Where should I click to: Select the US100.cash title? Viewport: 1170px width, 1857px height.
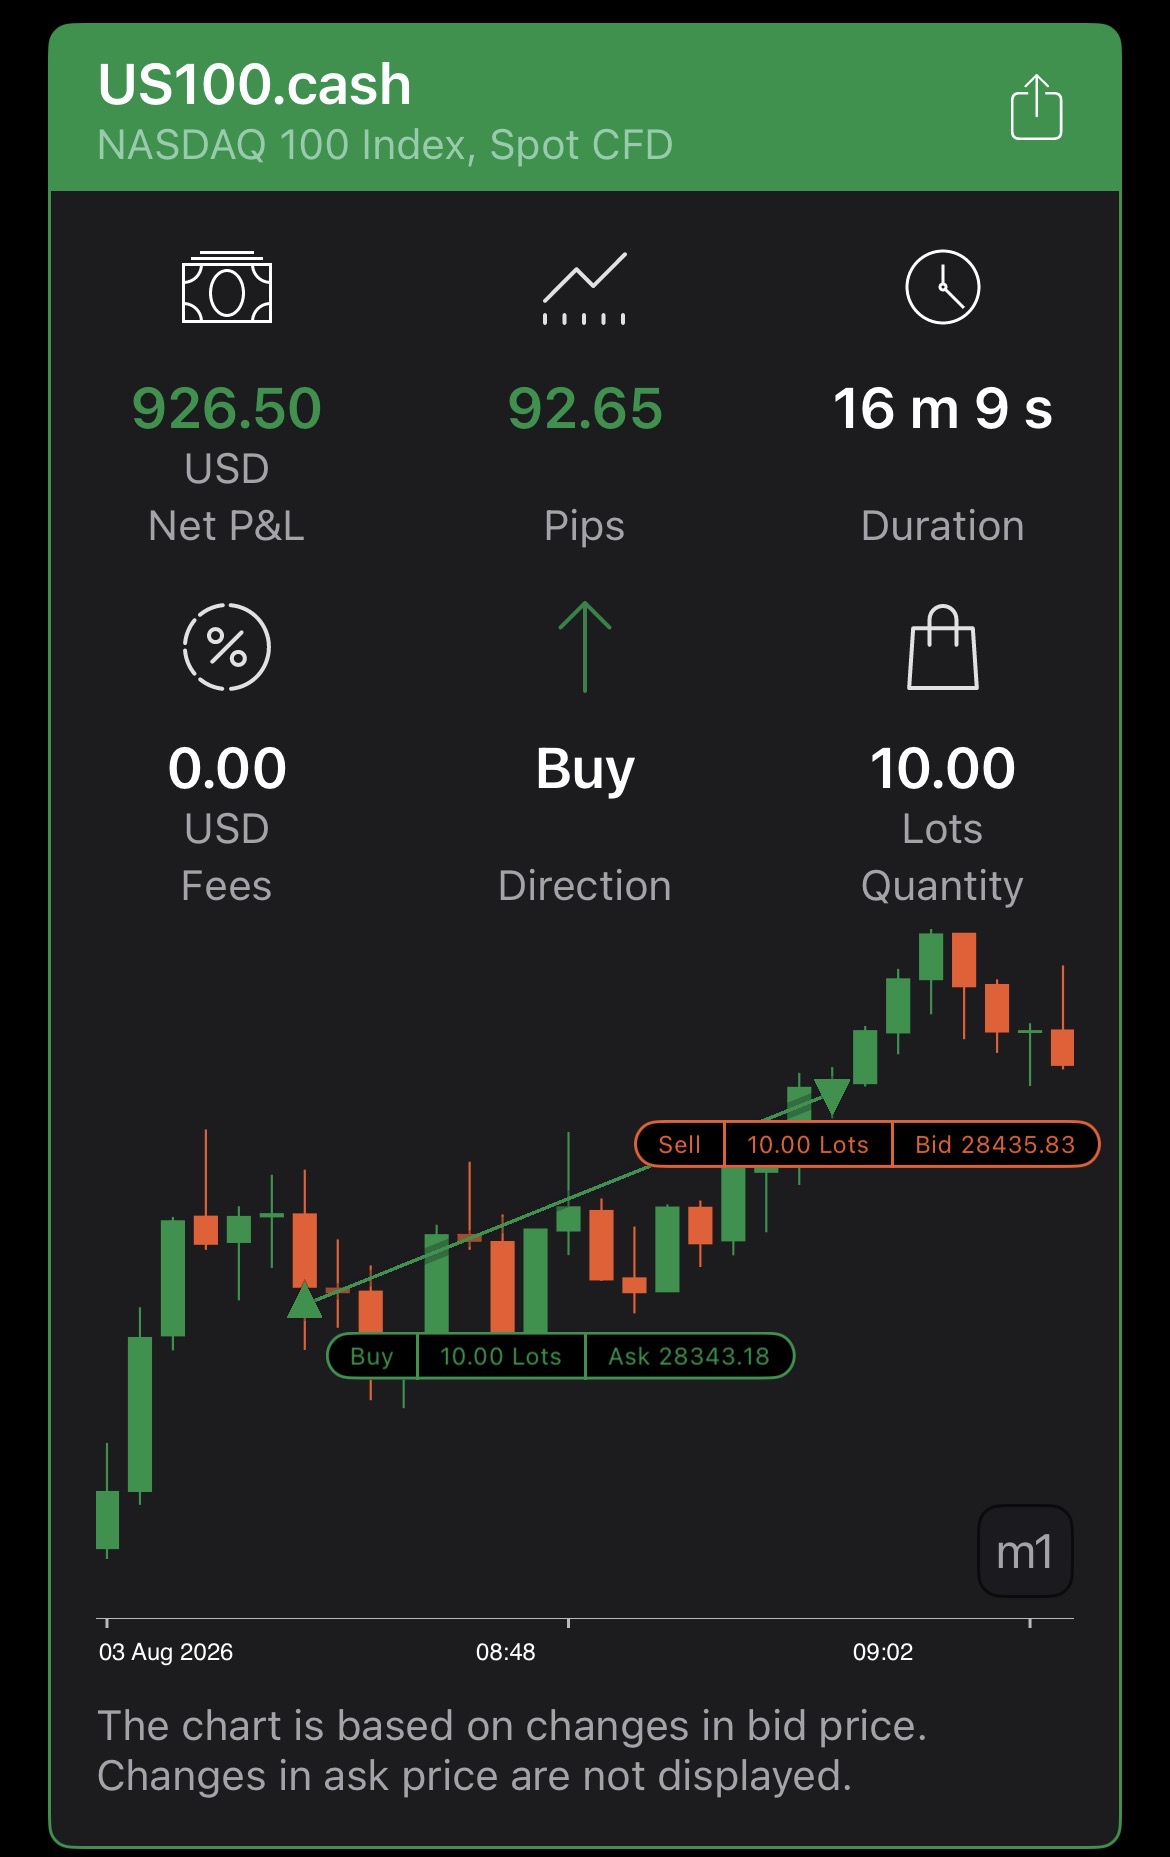[x=255, y=84]
